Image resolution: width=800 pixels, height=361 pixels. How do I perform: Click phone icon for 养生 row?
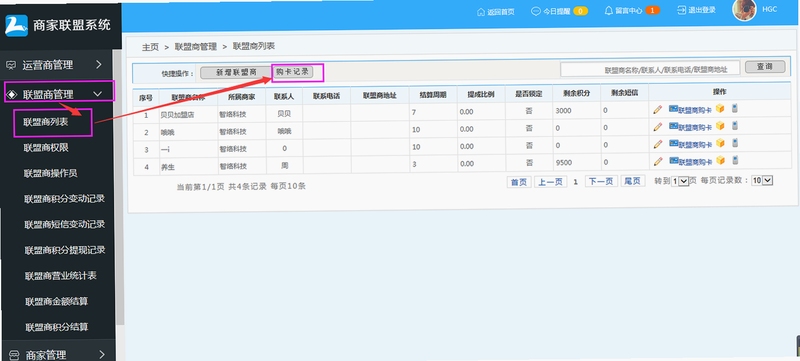coord(735,160)
